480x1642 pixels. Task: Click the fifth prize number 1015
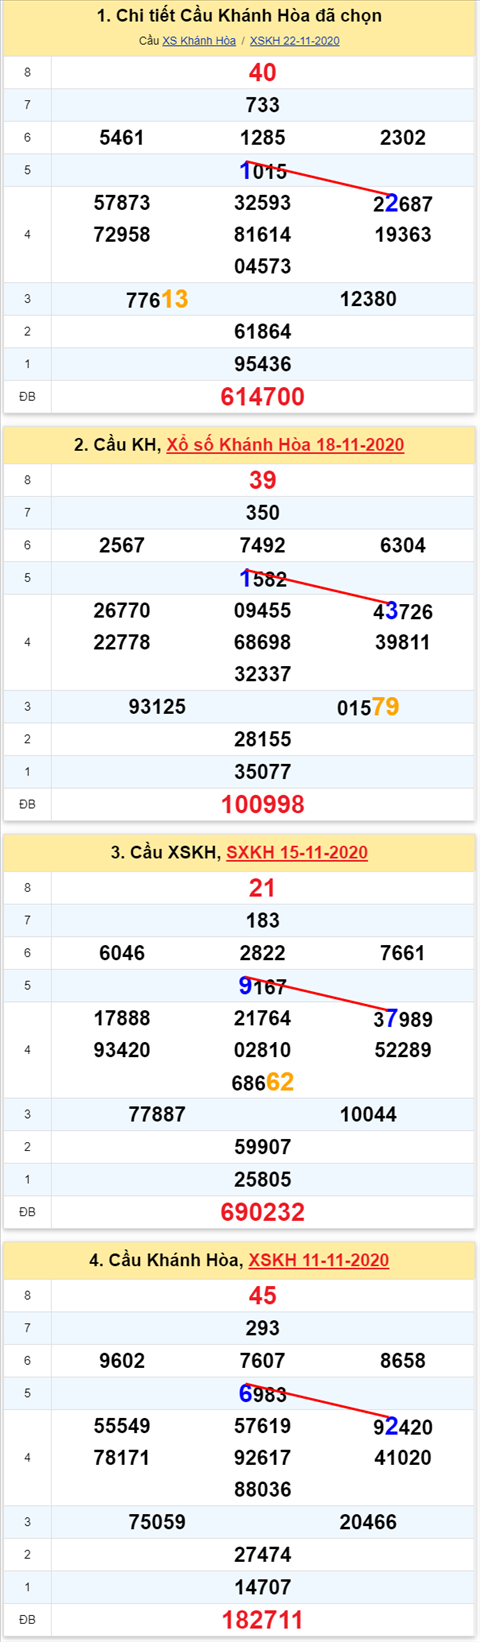[262, 171]
